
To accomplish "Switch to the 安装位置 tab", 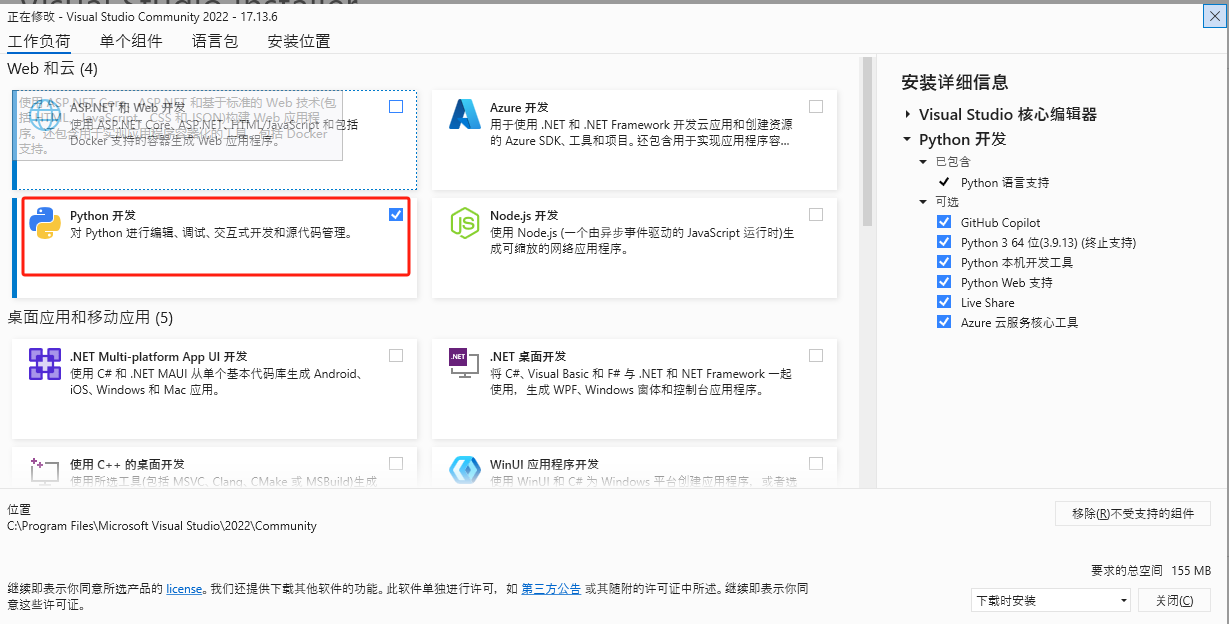I will tap(299, 41).
